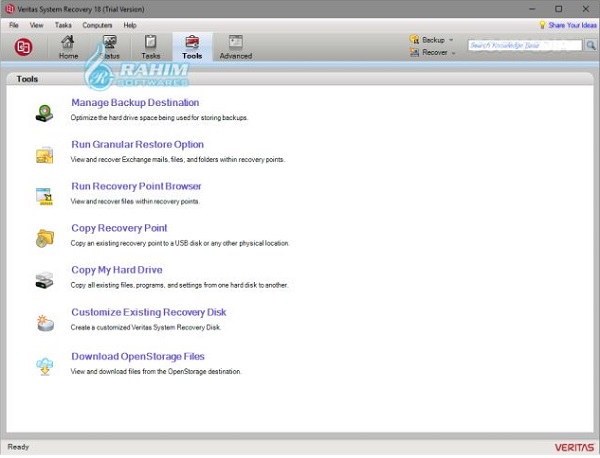Viewport: 600px width, 458px height.
Task: Launch Run Recovery Point Browser link
Action: 136,186
